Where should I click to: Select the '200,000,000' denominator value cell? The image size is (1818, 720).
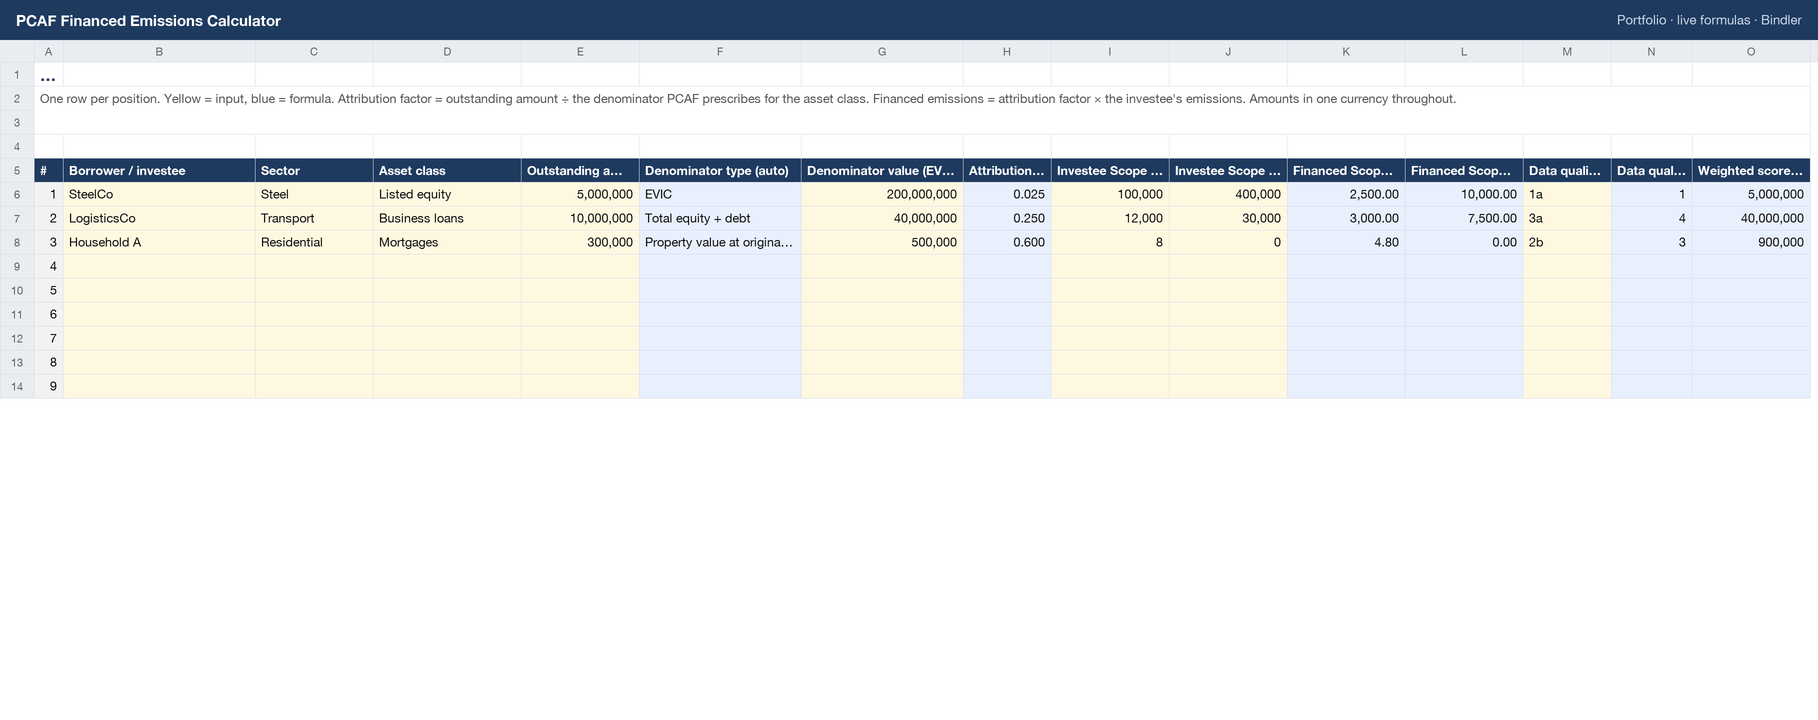click(882, 194)
